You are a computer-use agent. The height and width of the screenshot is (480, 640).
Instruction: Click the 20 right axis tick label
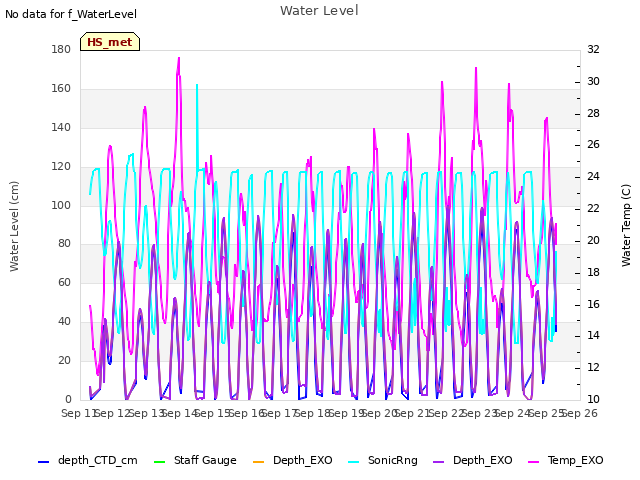coord(593,240)
